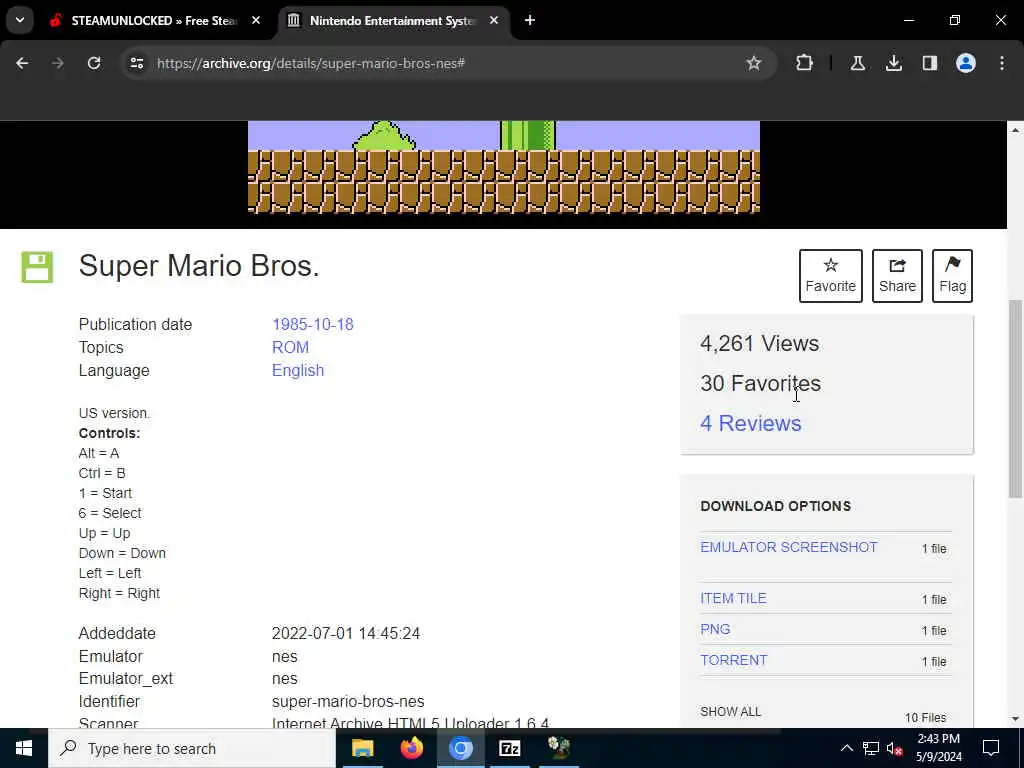Click the 4,261 Views text
The height and width of the screenshot is (768, 1024).
(x=760, y=344)
